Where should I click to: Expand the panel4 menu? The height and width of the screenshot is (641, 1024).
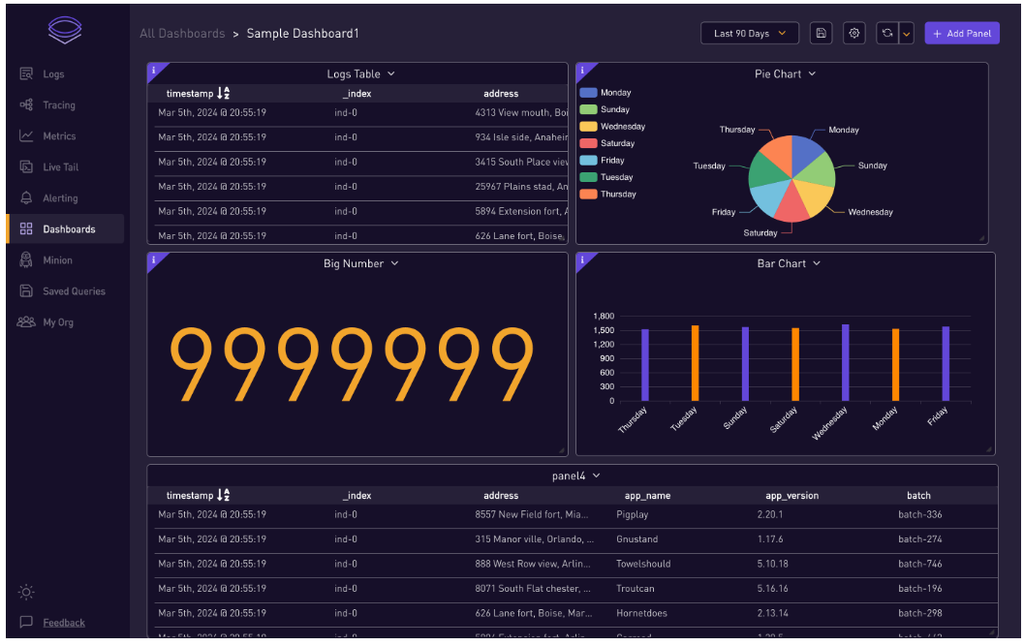pyautogui.click(x=596, y=476)
